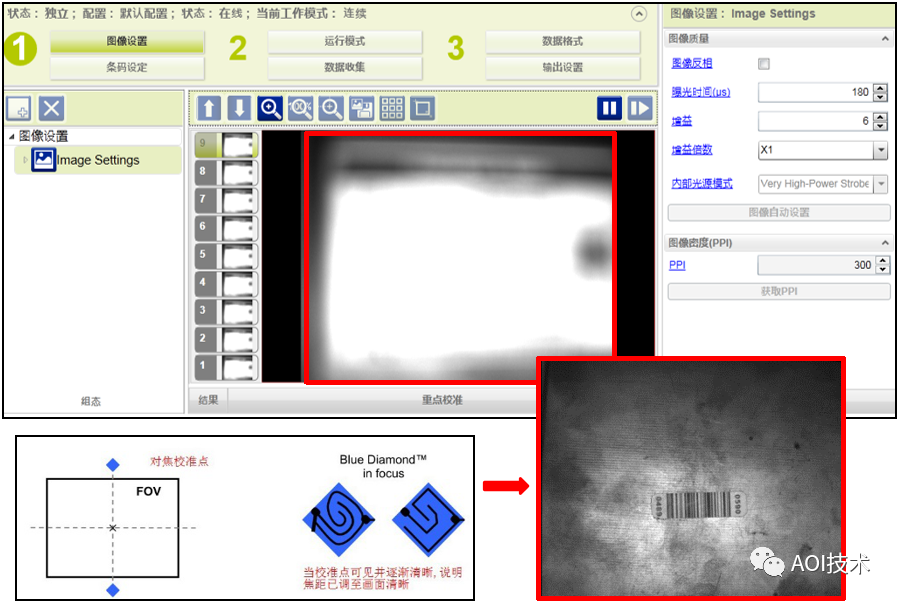Select captured image thumbnail 7

226,201
